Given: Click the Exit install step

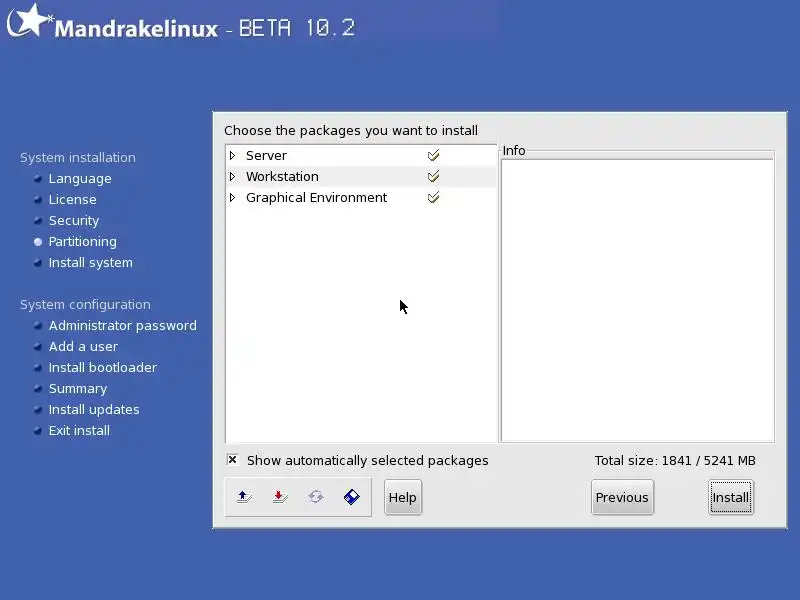Looking at the screenshot, I should pyautogui.click(x=79, y=430).
